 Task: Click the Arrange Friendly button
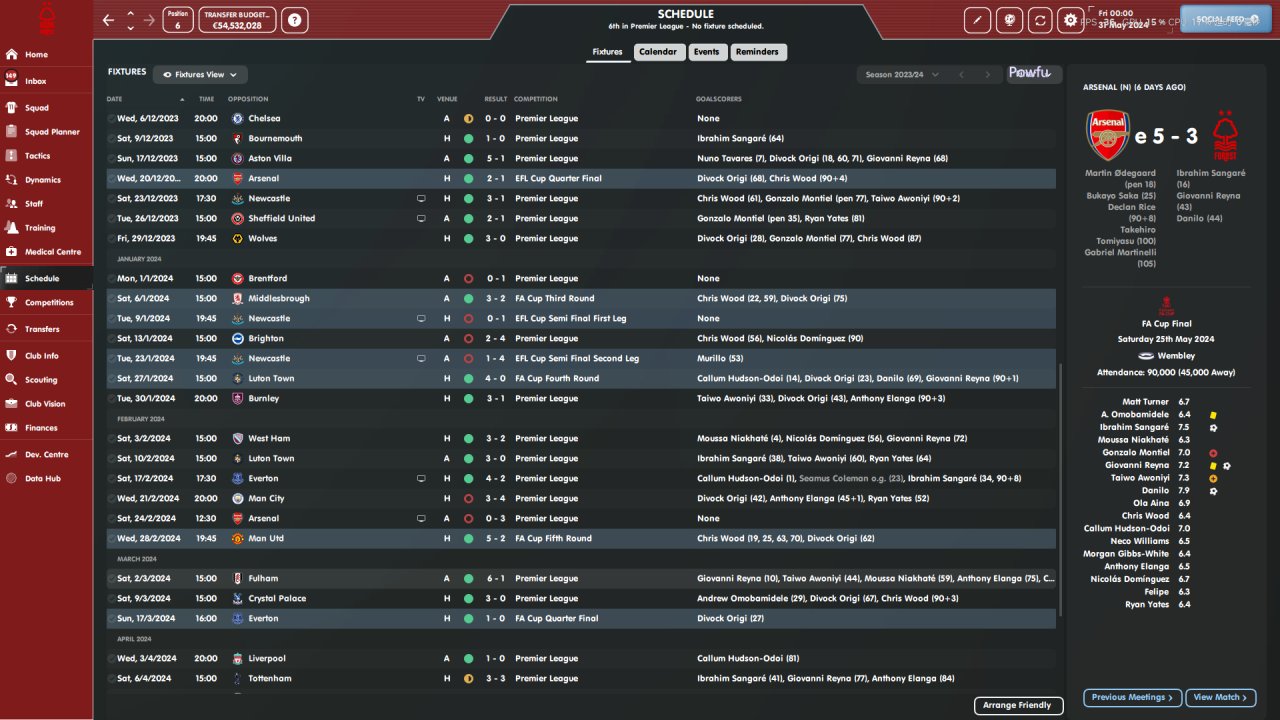click(x=1017, y=705)
